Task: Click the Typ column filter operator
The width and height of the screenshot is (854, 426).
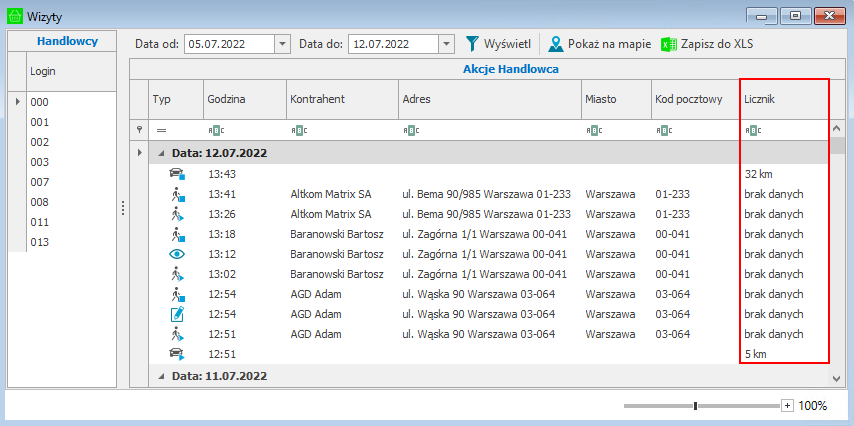Action: tap(161, 130)
